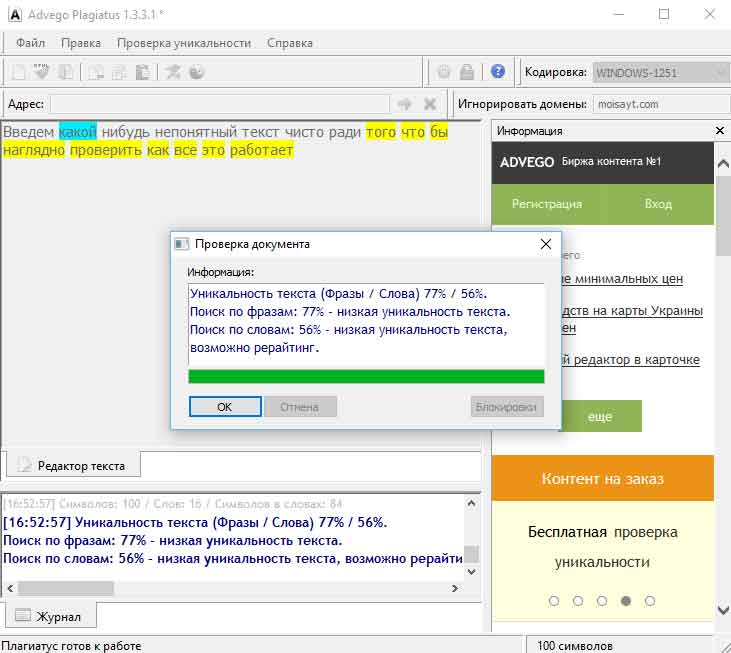731x653 pixels.
Task: Close the Проверка документа dialog
Action: [545, 244]
